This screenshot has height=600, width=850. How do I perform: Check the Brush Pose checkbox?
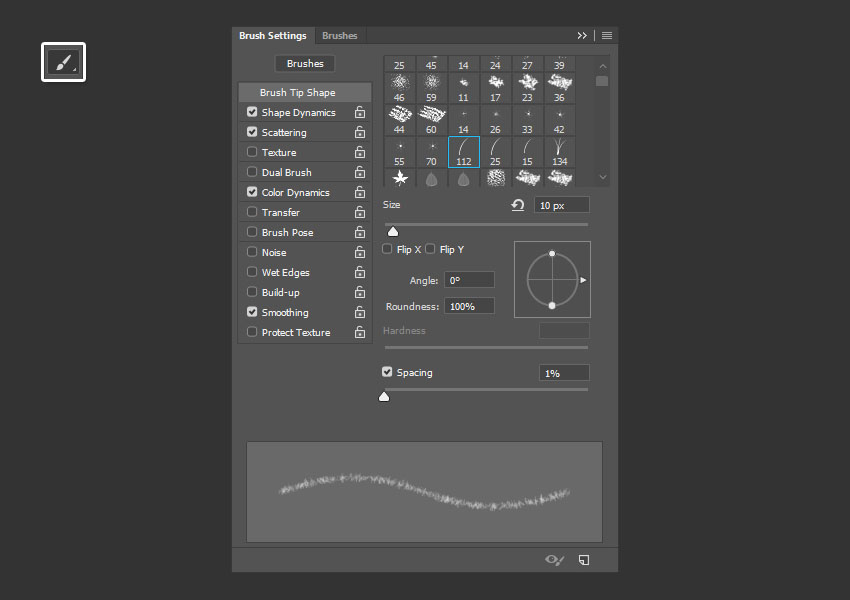pyautogui.click(x=252, y=232)
